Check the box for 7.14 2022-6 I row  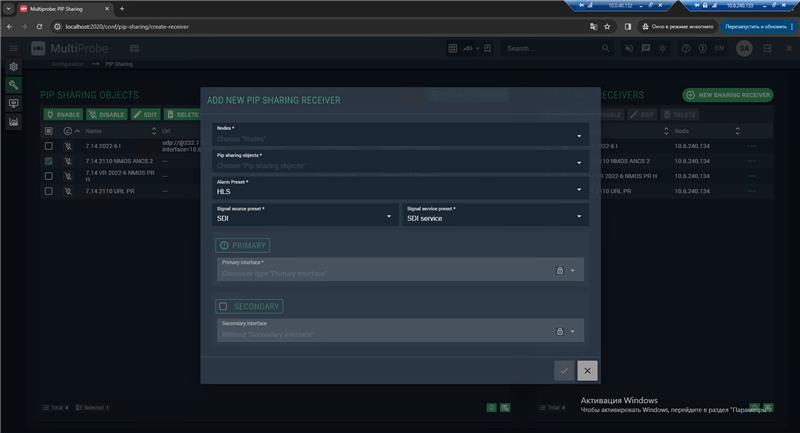coord(49,146)
